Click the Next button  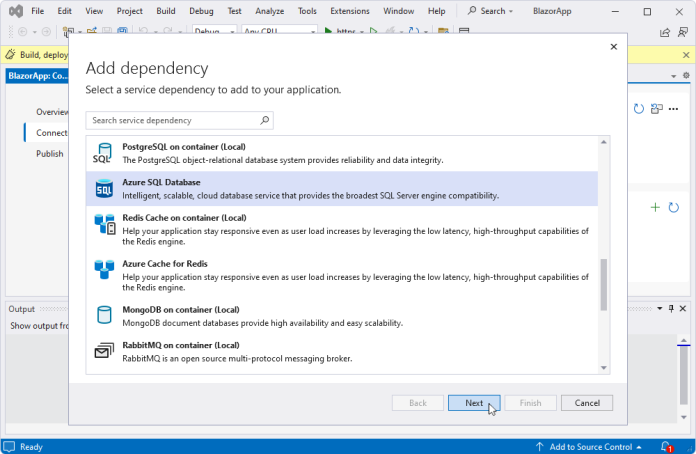(474, 403)
